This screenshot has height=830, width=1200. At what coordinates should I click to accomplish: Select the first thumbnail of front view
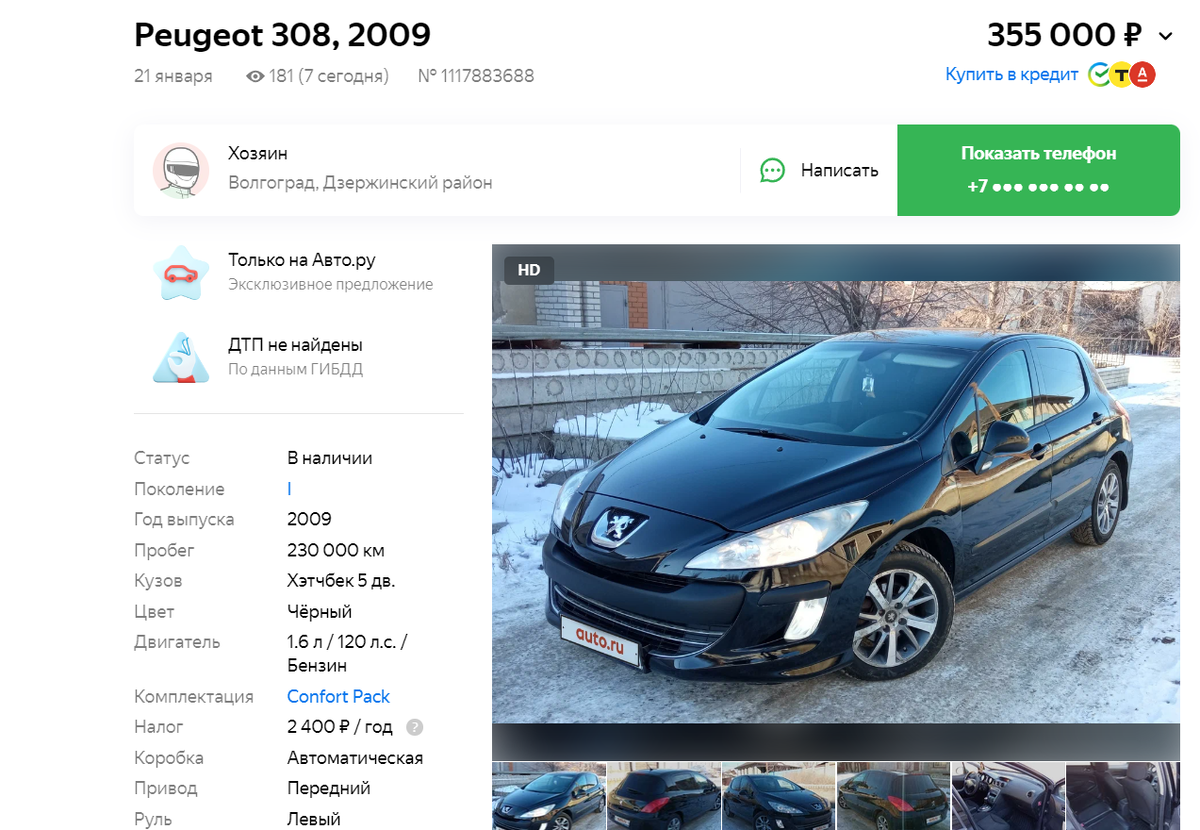[x=549, y=796]
